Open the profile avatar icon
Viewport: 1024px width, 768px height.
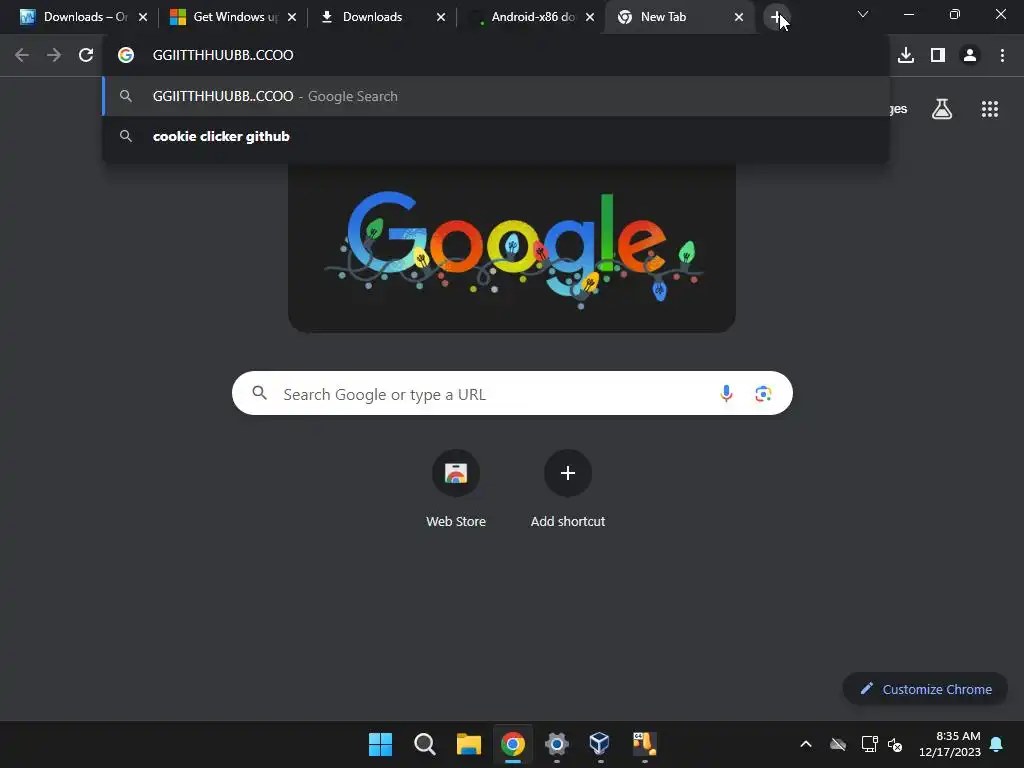point(970,55)
